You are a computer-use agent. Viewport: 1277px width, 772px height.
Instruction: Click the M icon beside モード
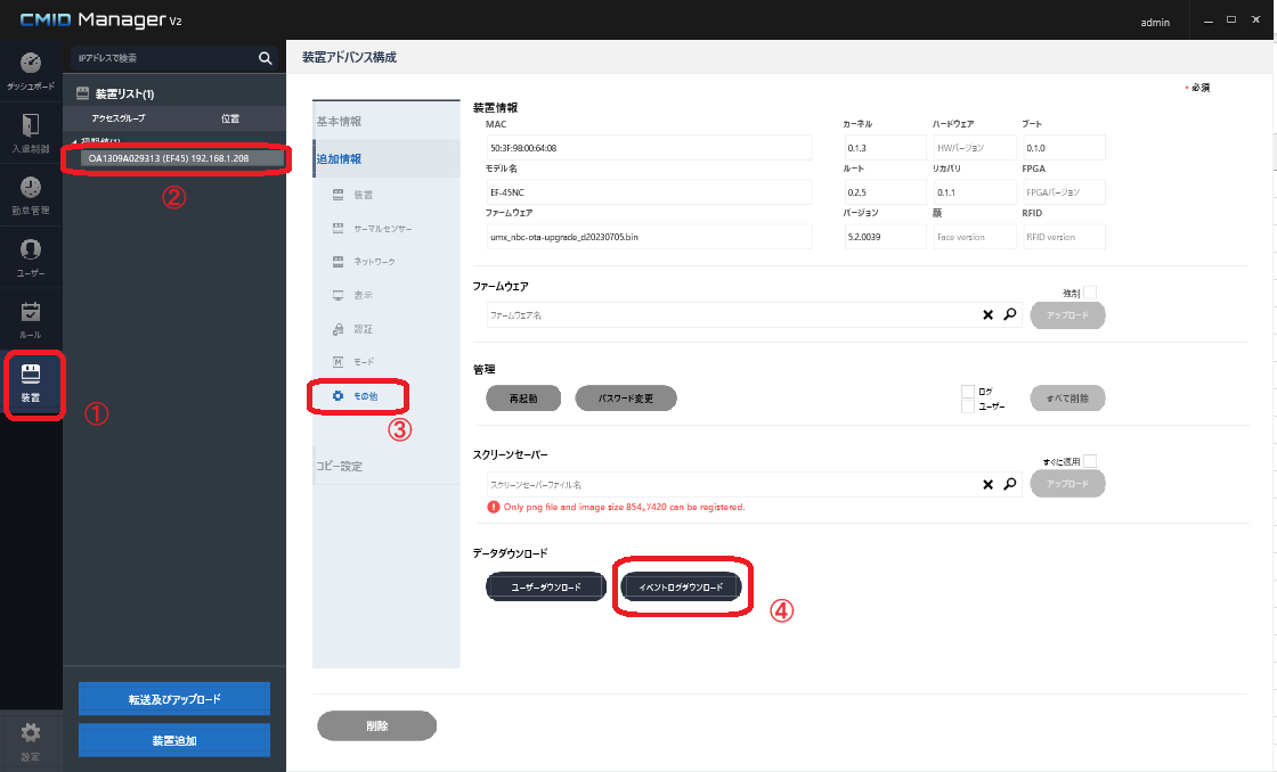coord(338,362)
